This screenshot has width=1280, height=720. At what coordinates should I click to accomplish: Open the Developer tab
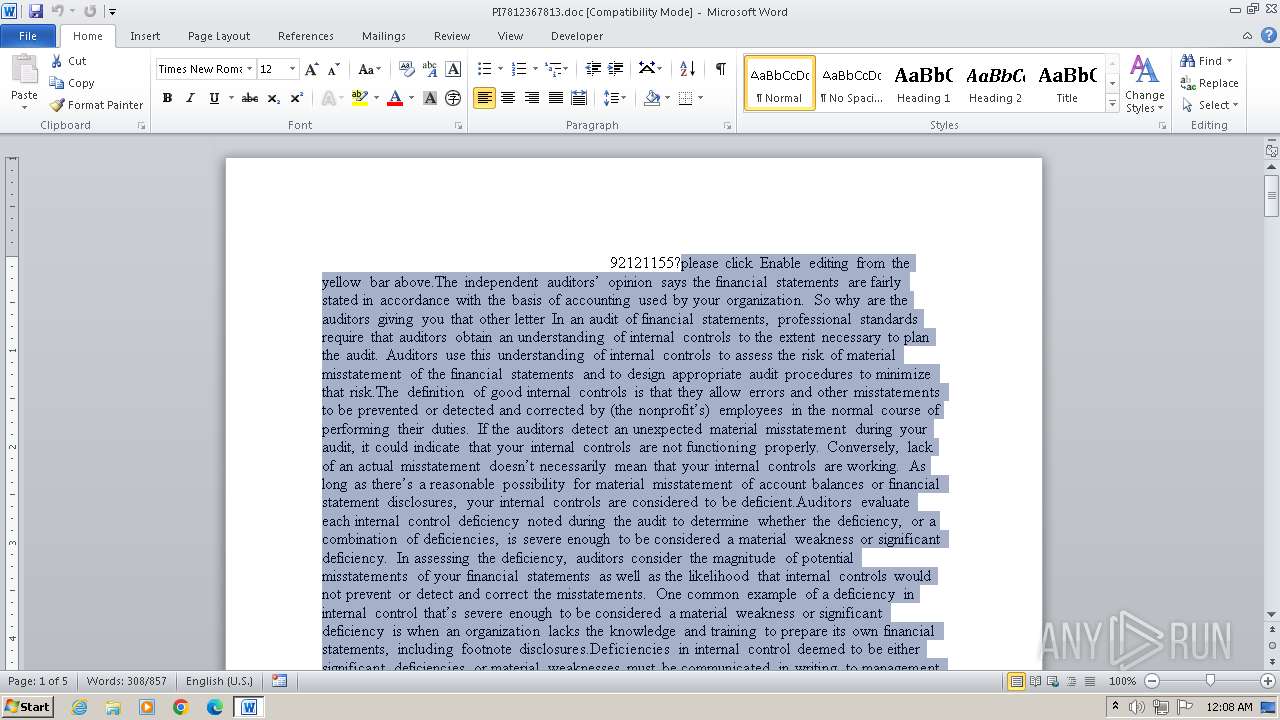coord(577,36)
